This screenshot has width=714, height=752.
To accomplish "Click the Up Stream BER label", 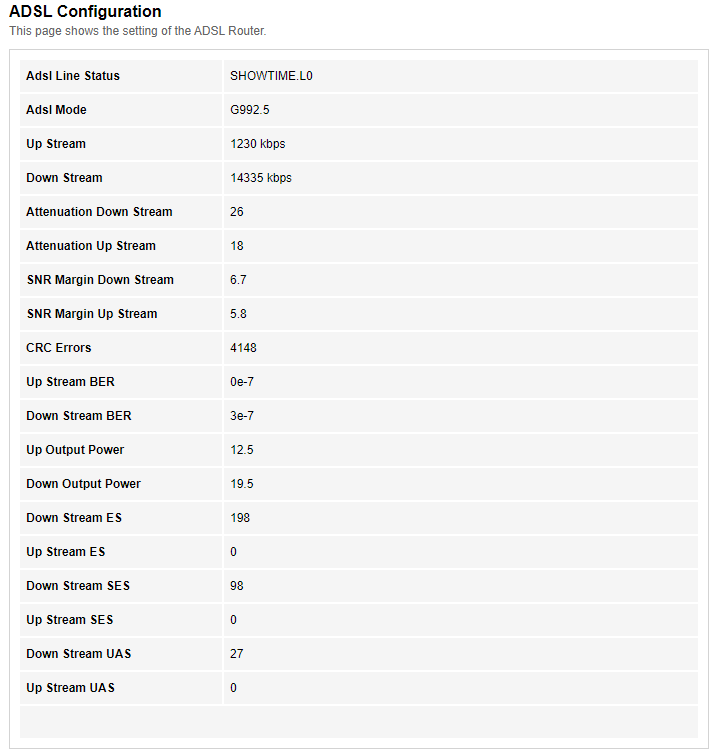I will (x=70, y=382).
